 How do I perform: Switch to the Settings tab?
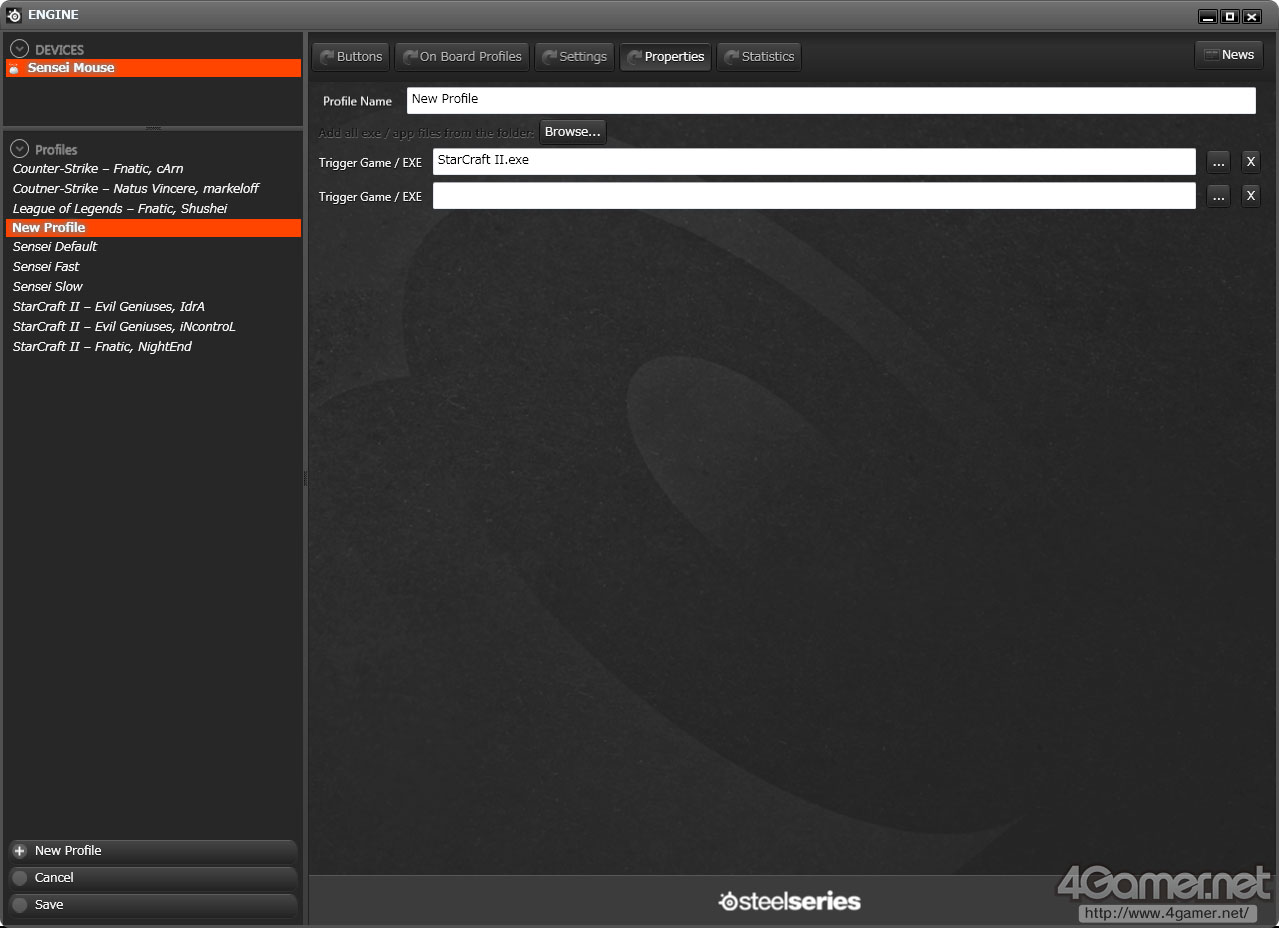(574, 57)
